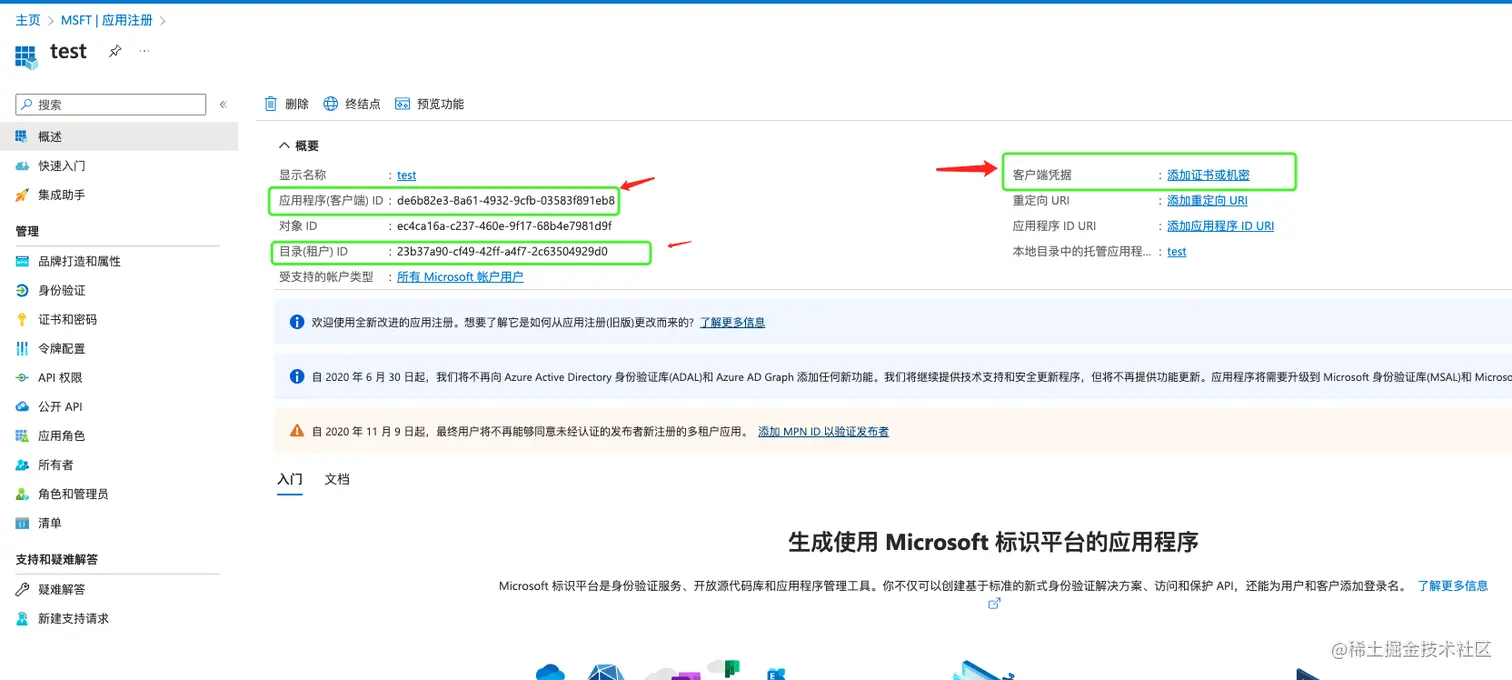
Task: Click the 角色和管理员 icon
Action: coord(22,494)
